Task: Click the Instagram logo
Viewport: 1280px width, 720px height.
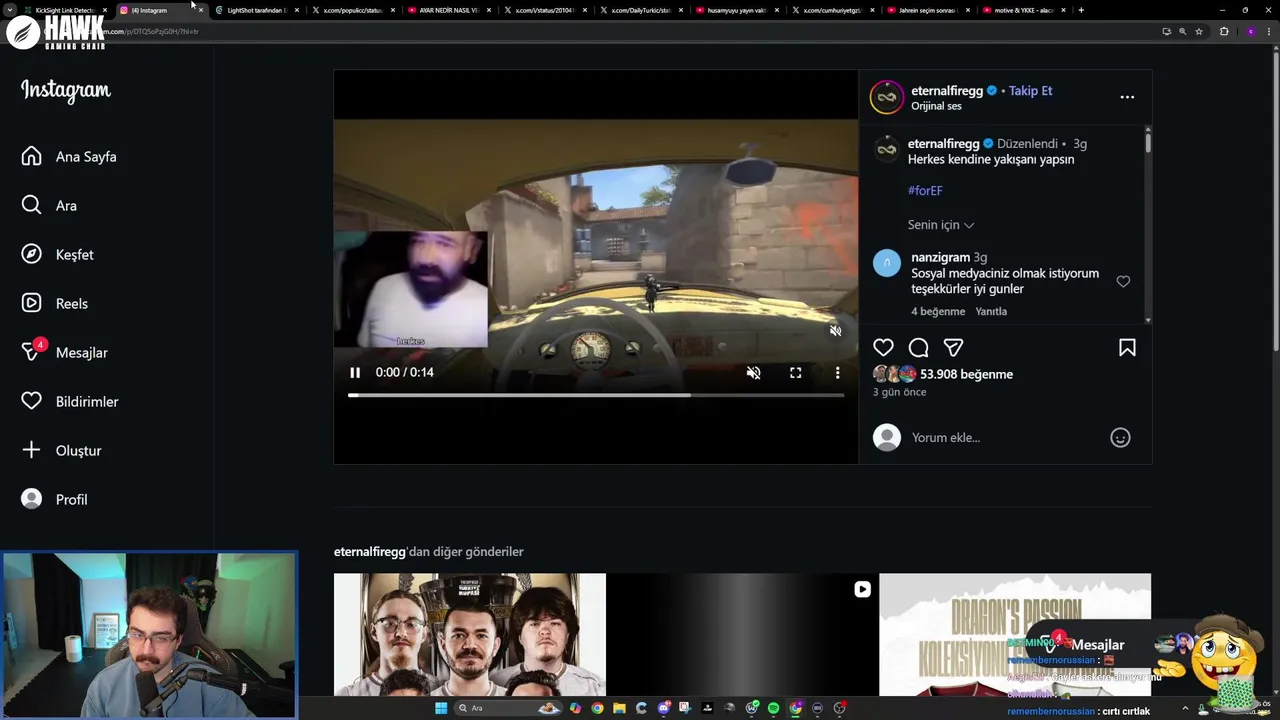Action: tap(66, 91)
